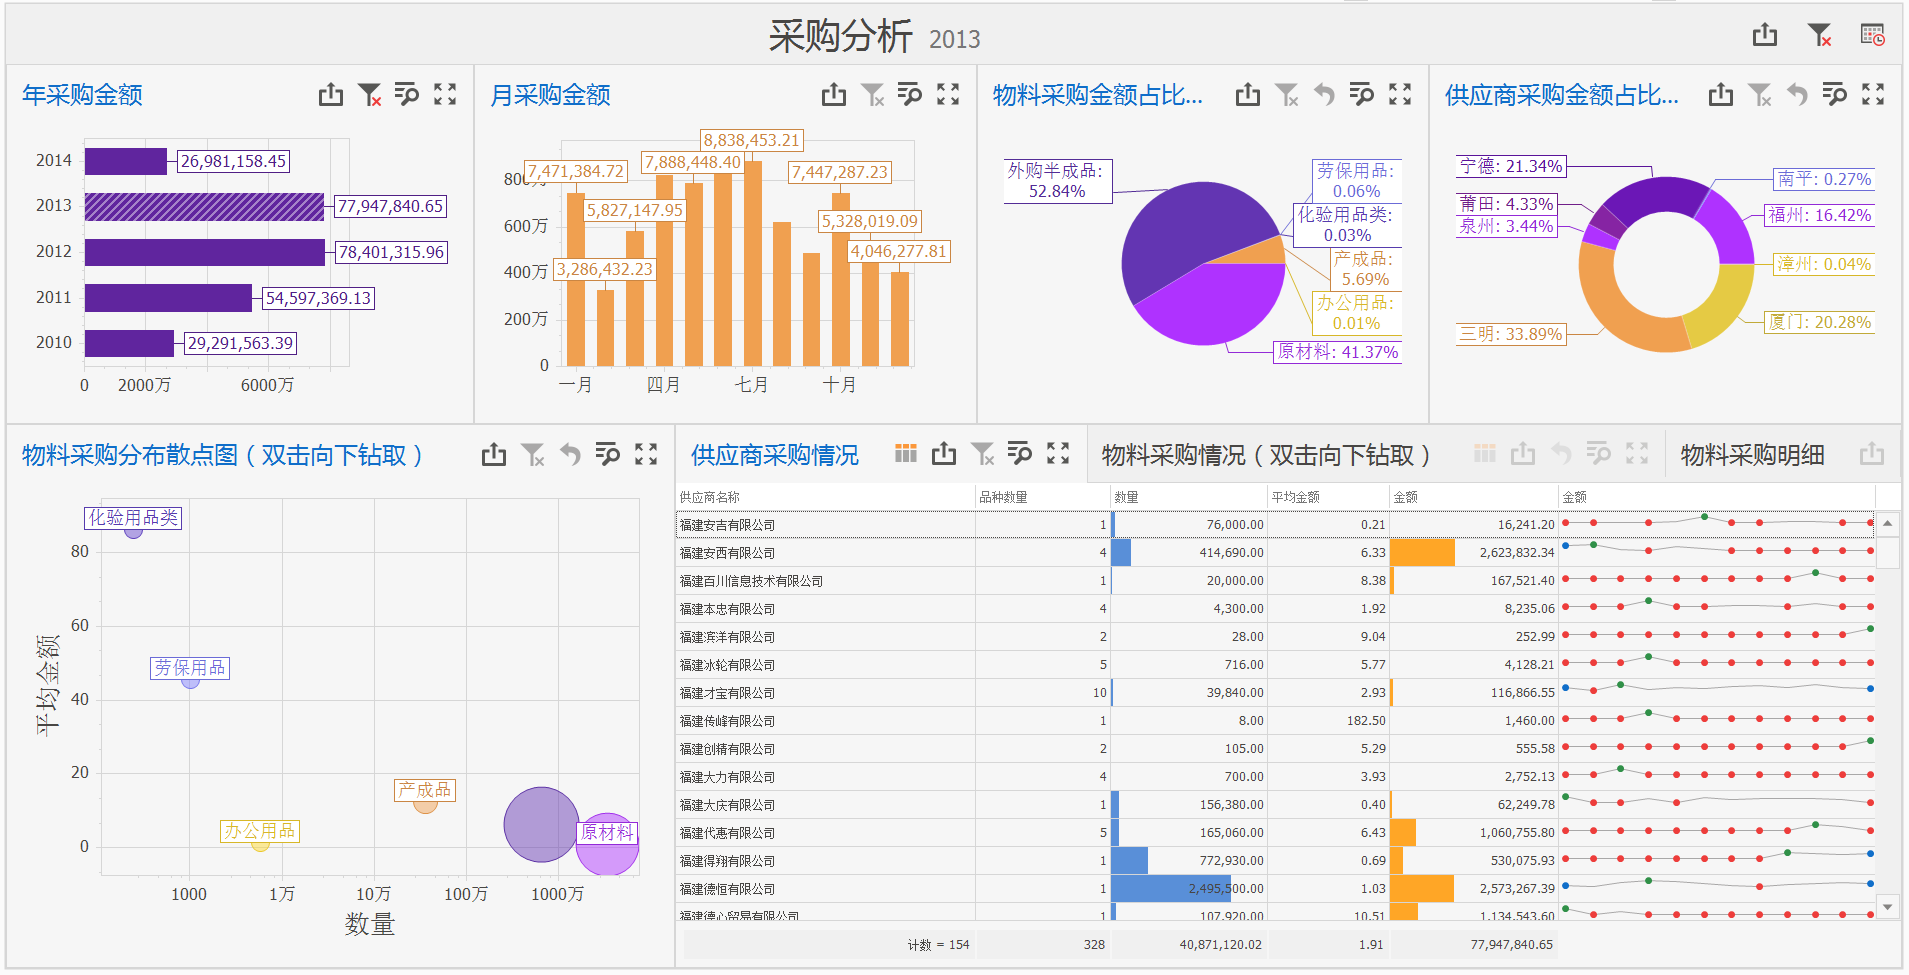
Task: Drill up in 物料采购分布散点图 scatter chart
Action: pyautogui.click(x=570, y=455)
